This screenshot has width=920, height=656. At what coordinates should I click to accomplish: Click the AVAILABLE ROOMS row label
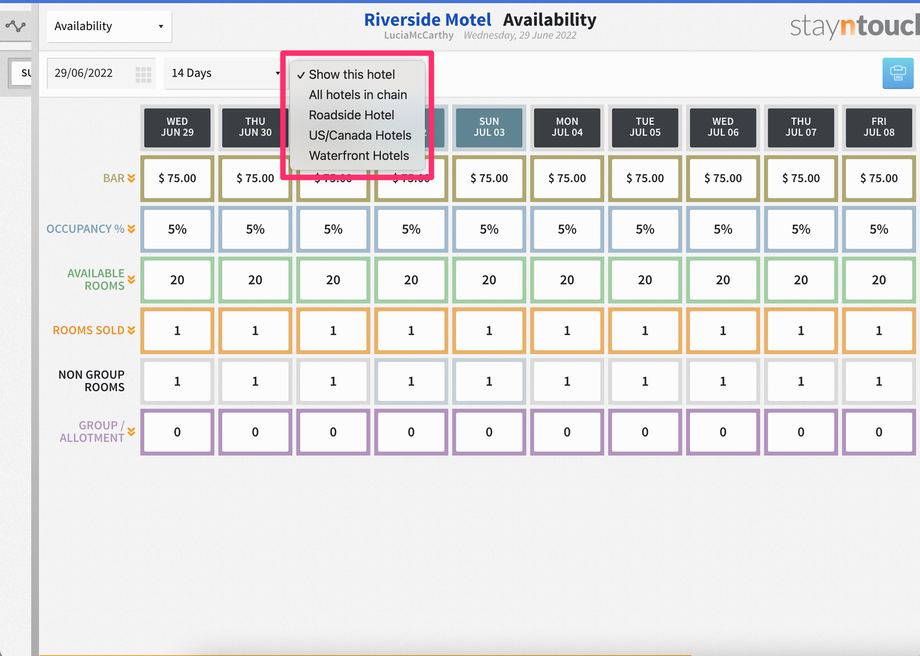[96, 279]
